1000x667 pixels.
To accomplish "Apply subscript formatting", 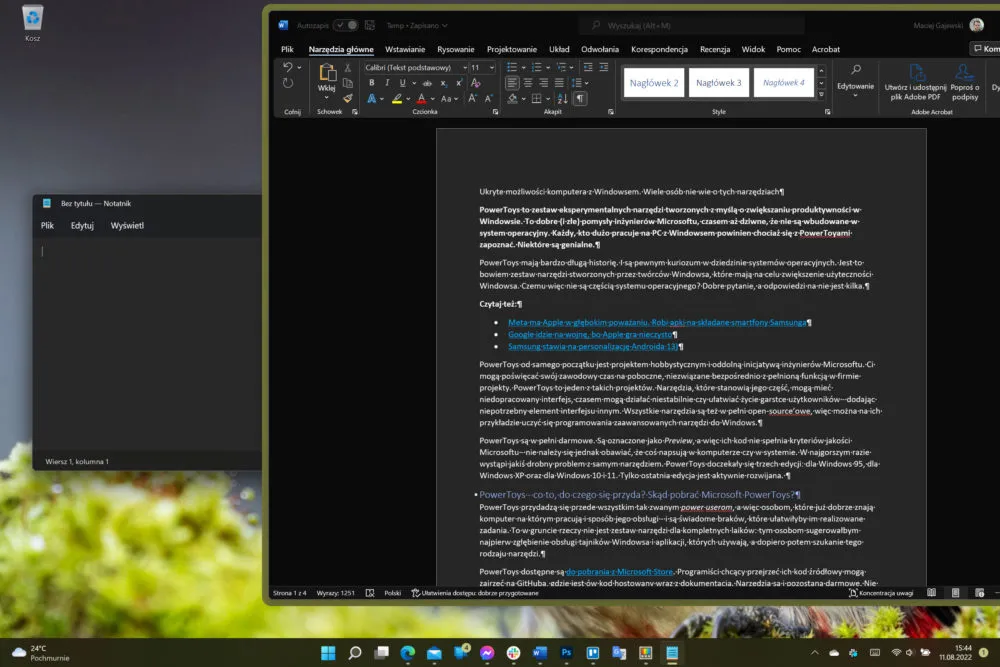I will tap(443, 83).
